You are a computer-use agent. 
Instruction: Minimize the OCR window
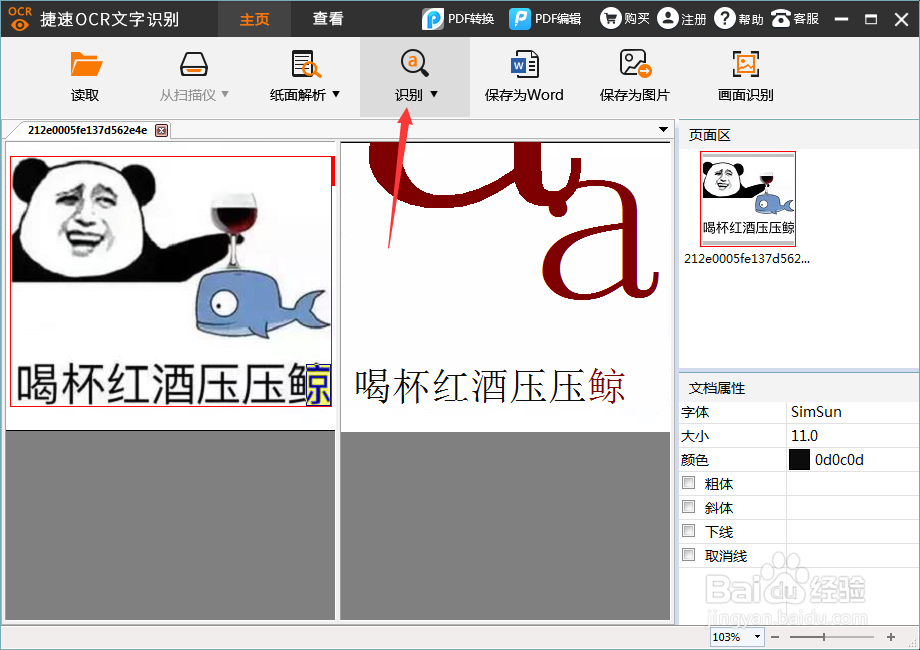[841, 19]
